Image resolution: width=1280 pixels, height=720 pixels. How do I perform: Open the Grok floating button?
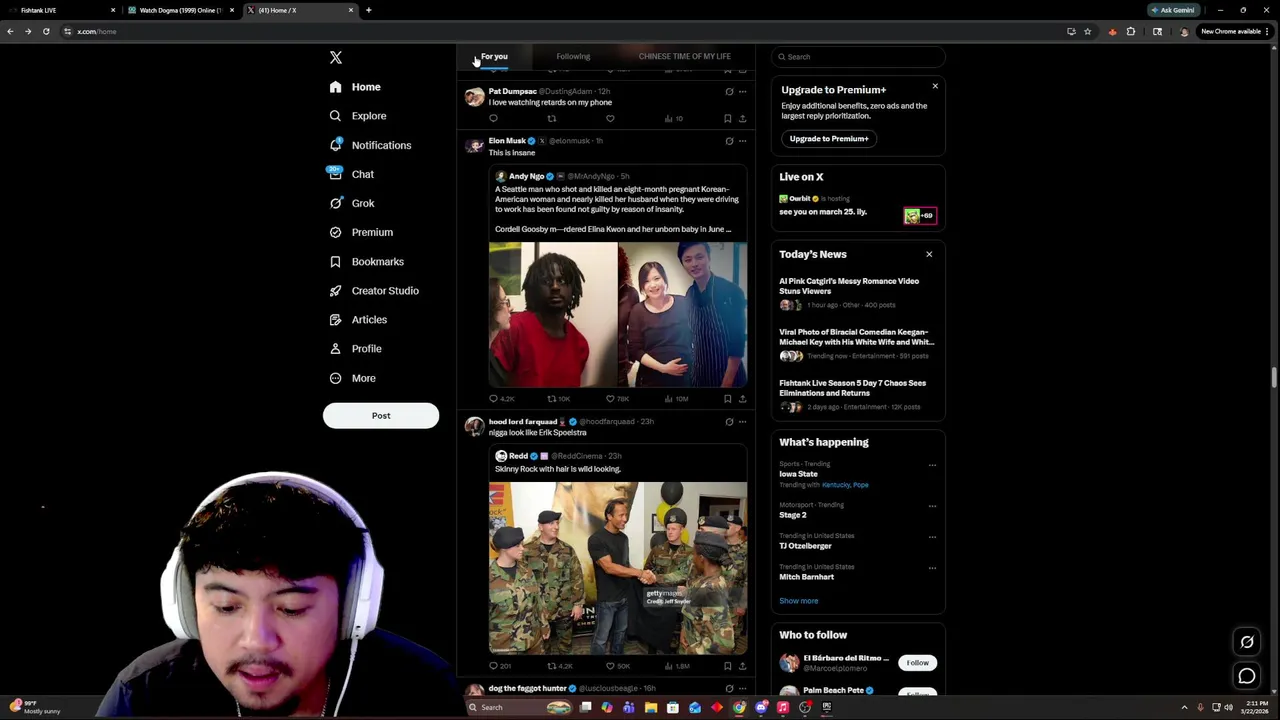(x=1247, y=643)
